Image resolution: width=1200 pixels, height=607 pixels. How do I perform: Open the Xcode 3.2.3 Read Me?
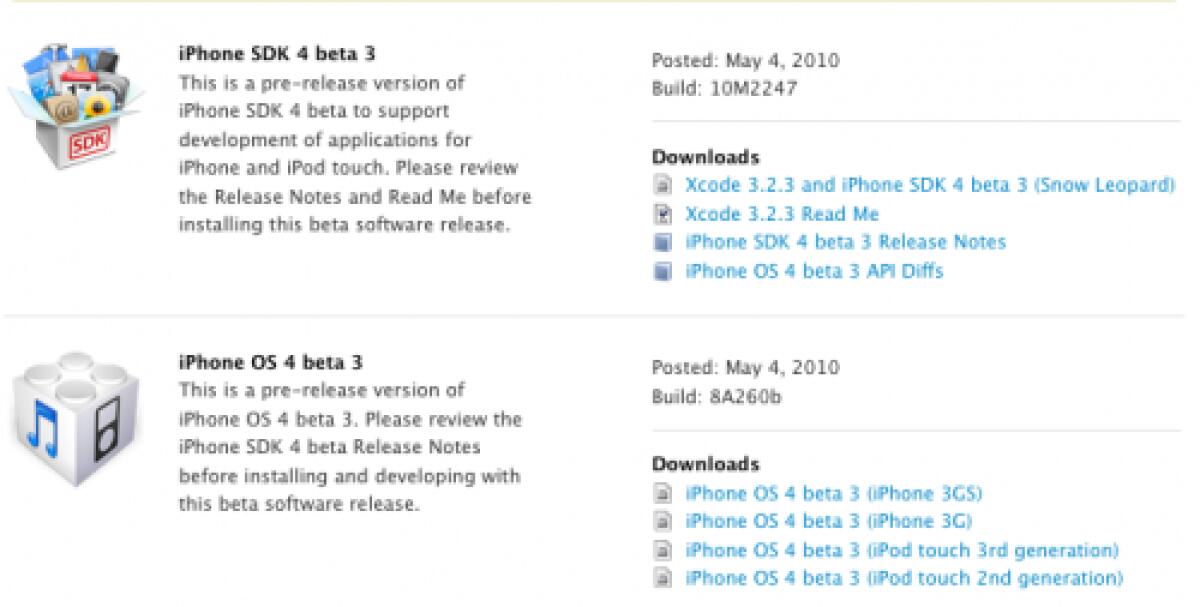[781, 213]
